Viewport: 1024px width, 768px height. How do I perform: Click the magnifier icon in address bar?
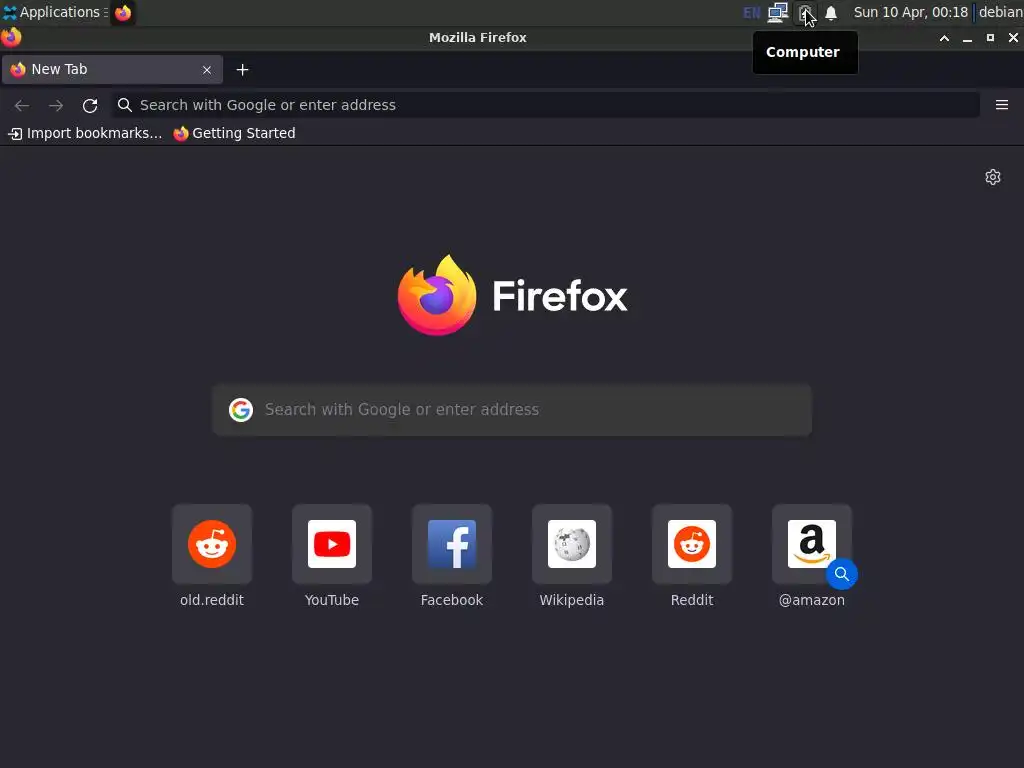(x=125, y=105)
